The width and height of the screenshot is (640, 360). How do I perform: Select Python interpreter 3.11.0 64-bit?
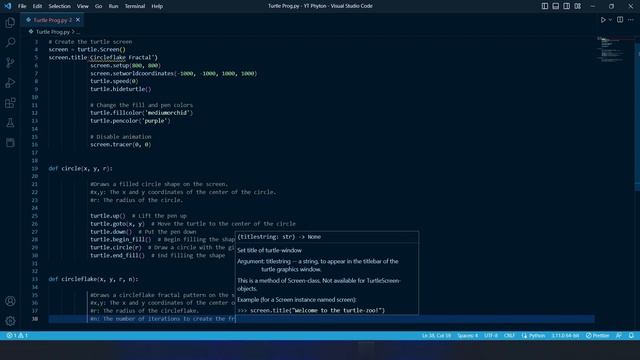tap(565, 336)
